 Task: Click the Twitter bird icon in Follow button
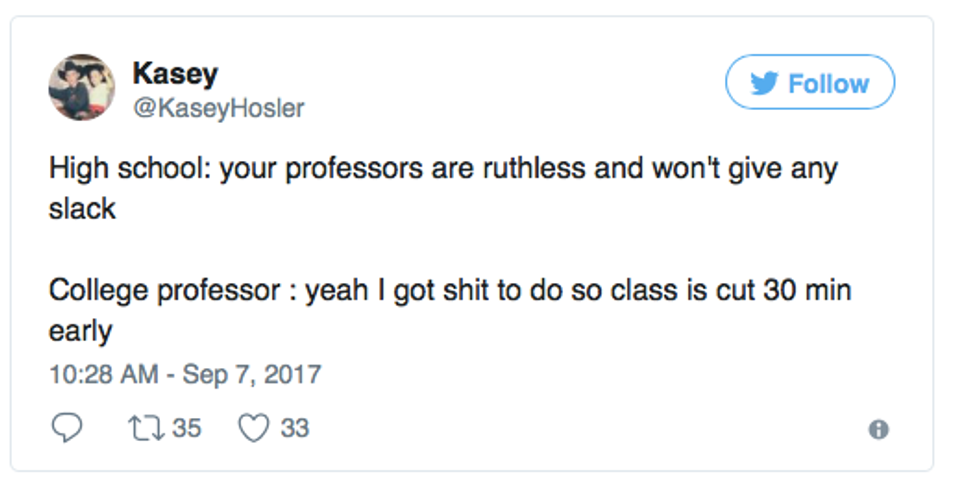[x=764, y=83]
